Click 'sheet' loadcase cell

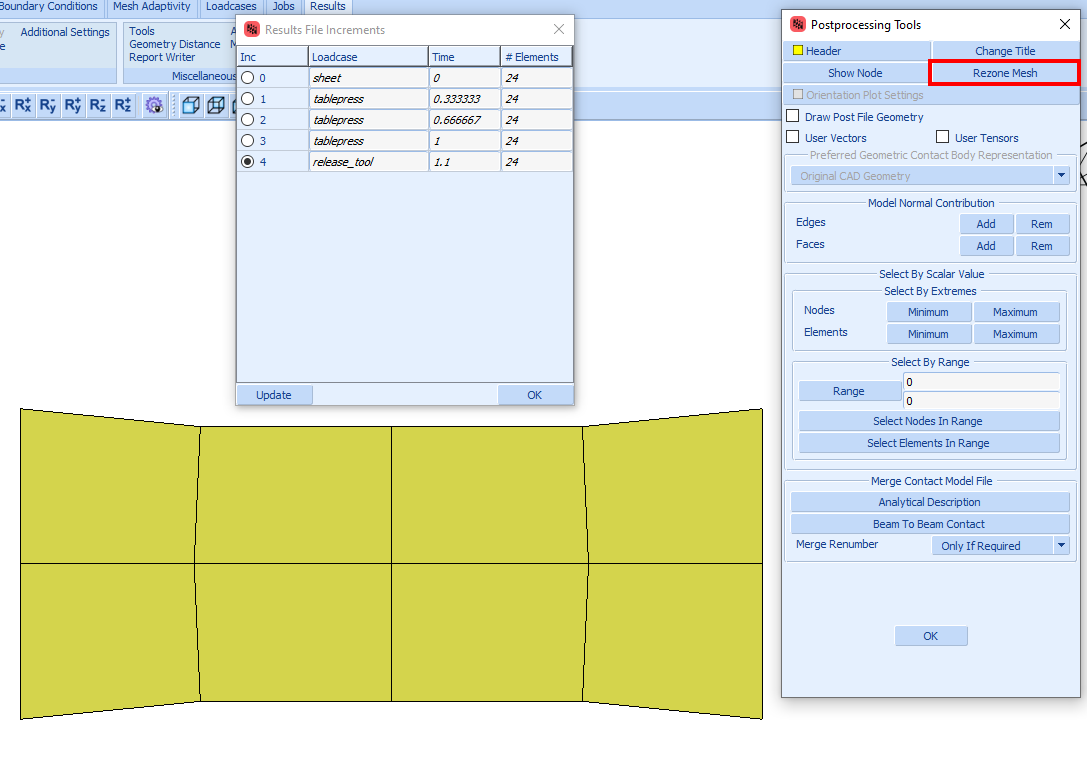(368, 78)
